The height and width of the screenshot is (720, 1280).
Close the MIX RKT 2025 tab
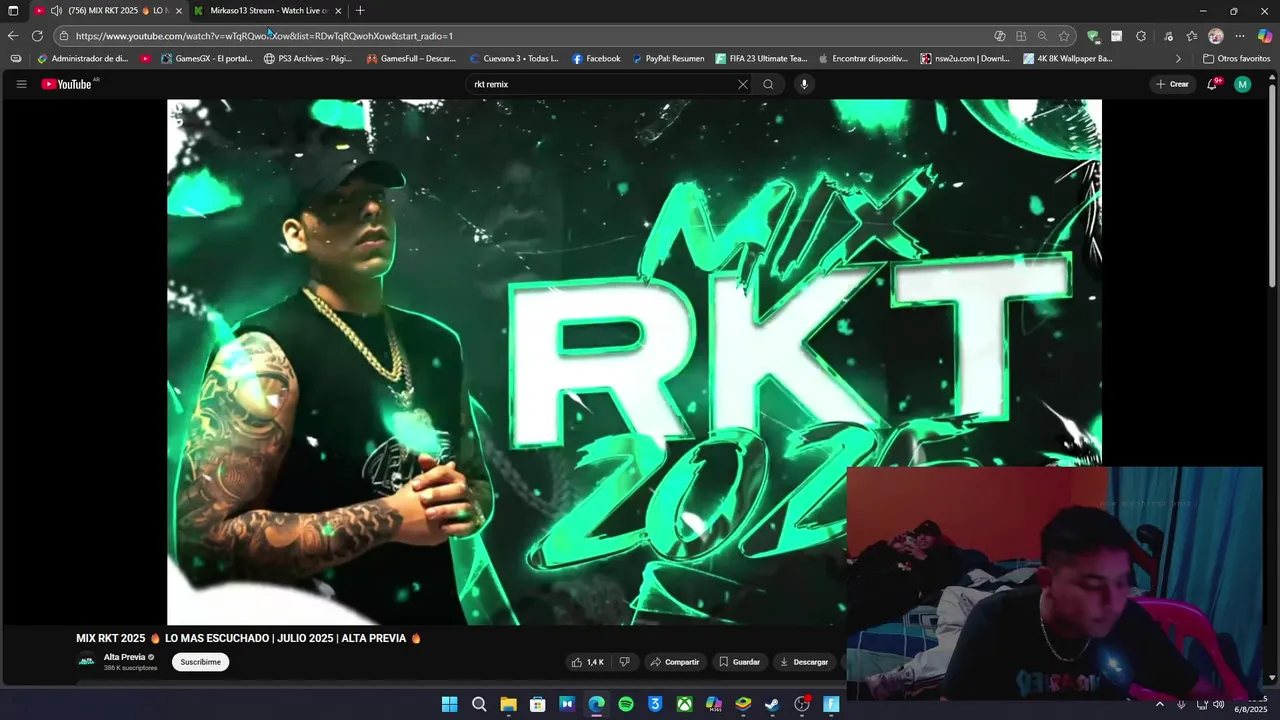point(179,11)
